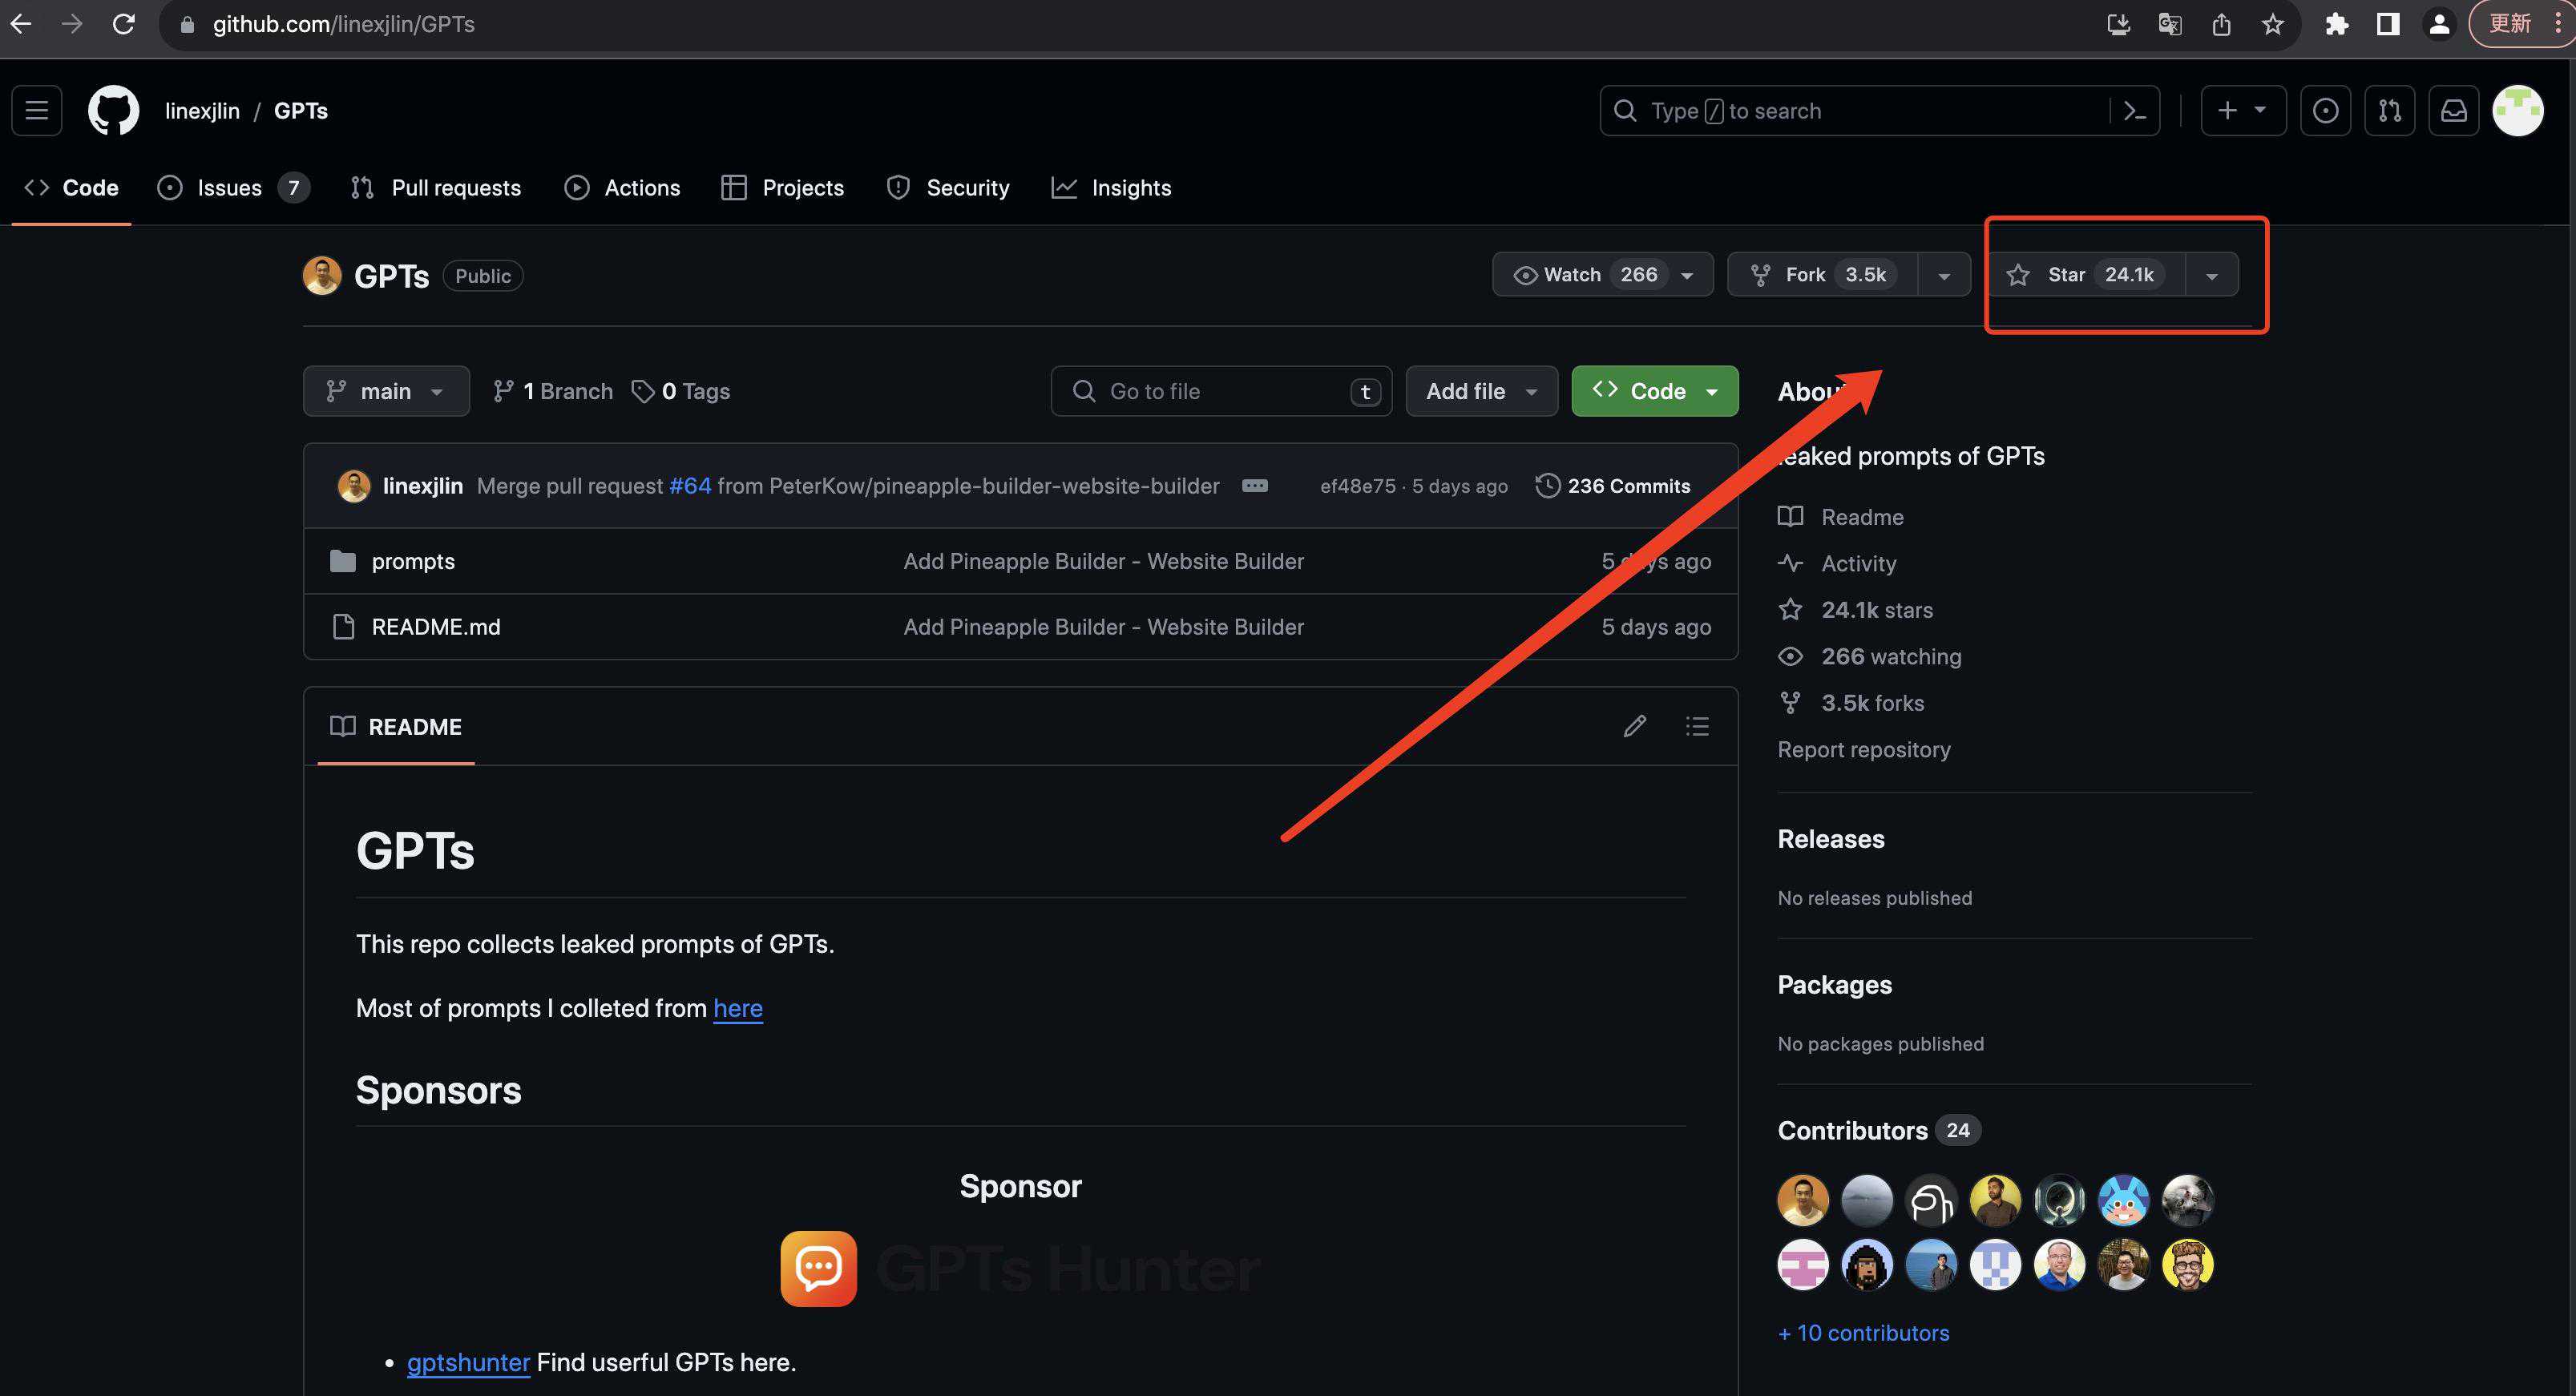Image resolution: width=2576 pixels, height=1396 pixels.
Task: Expand the main branch dropdown
Action: (386, 391)
